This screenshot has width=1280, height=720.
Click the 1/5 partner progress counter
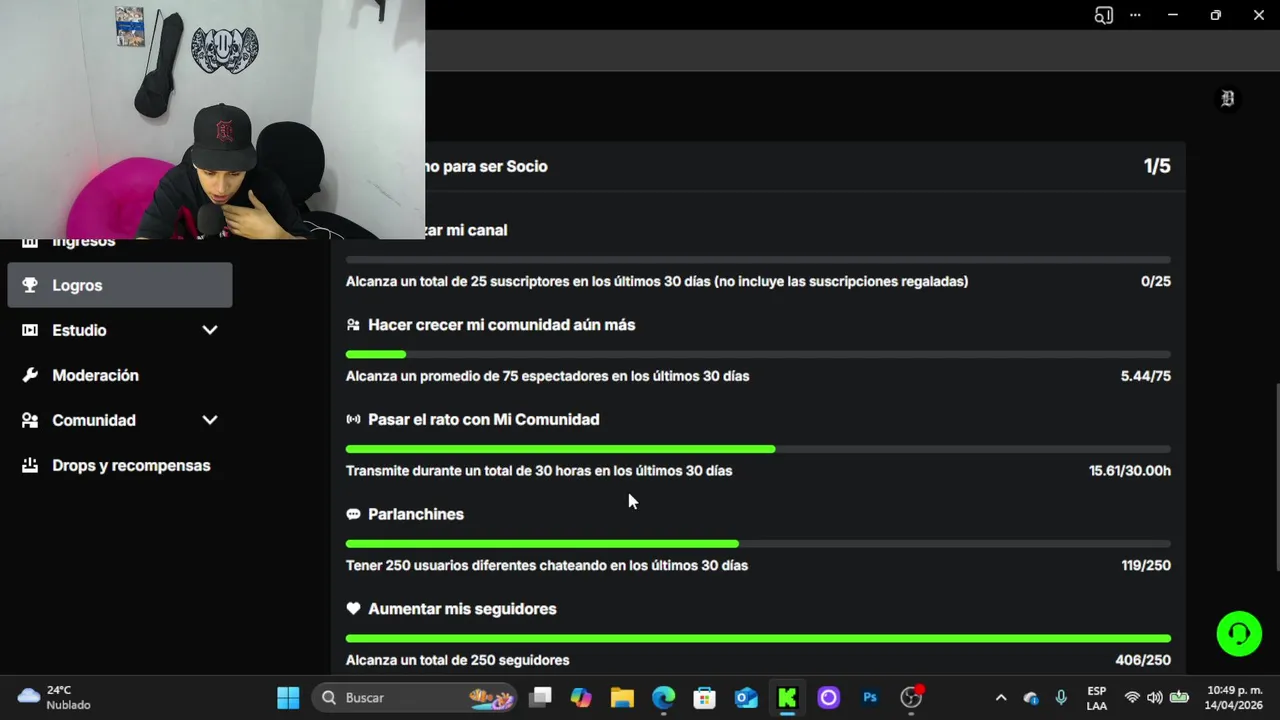(x=1157, y=166)
